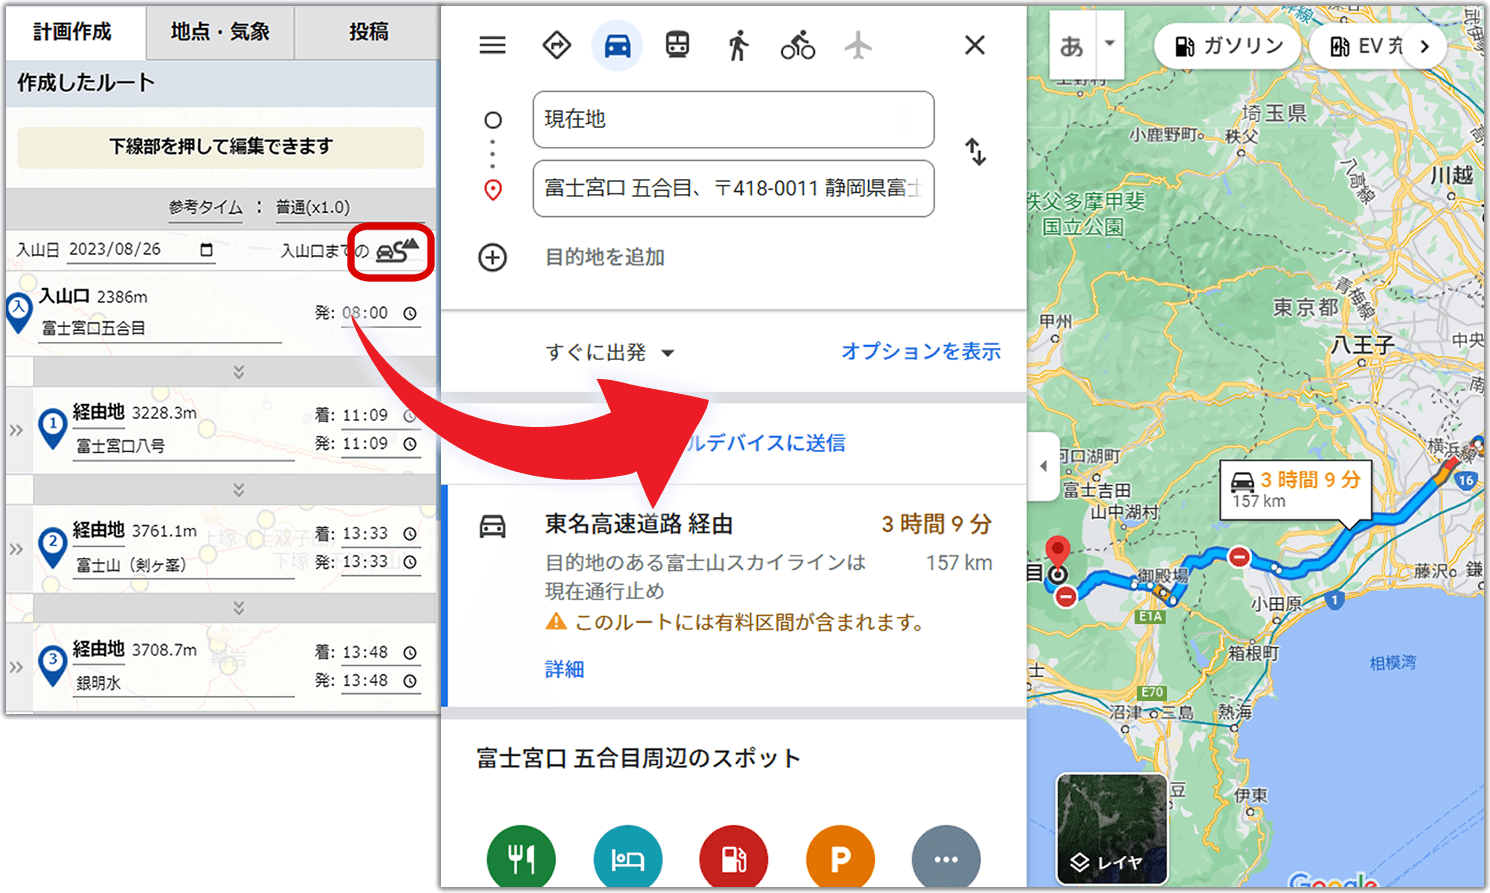
Task: Open clock for 11:09 departure time
Action: [x=410, y=444]
